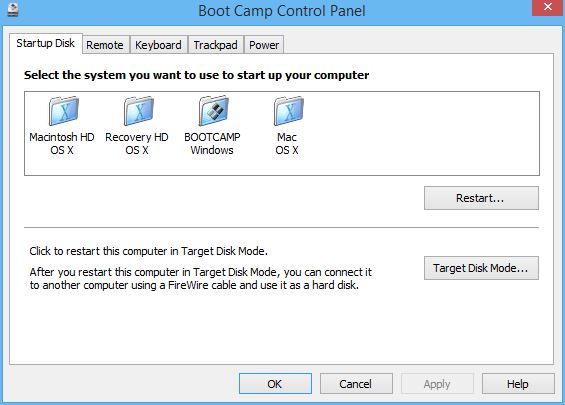Select the Recovery HD disk folder icon

(x=139, y=111)
